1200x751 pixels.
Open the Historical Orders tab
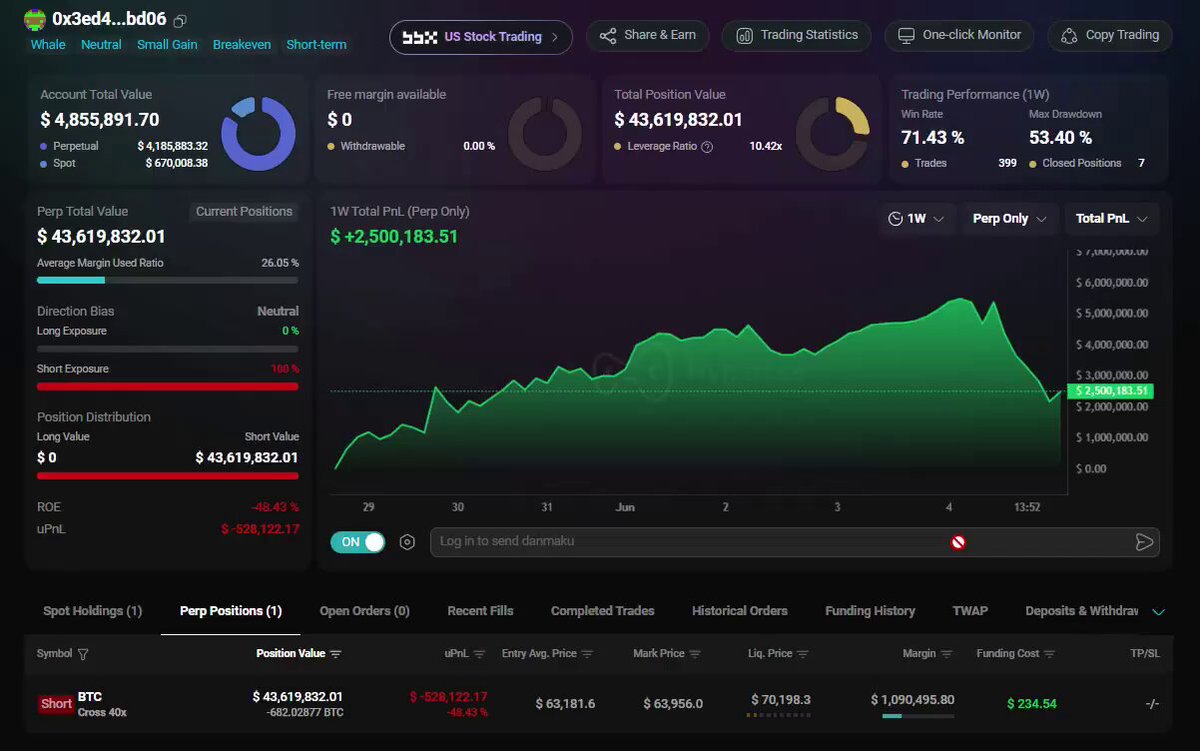point(740,611)
